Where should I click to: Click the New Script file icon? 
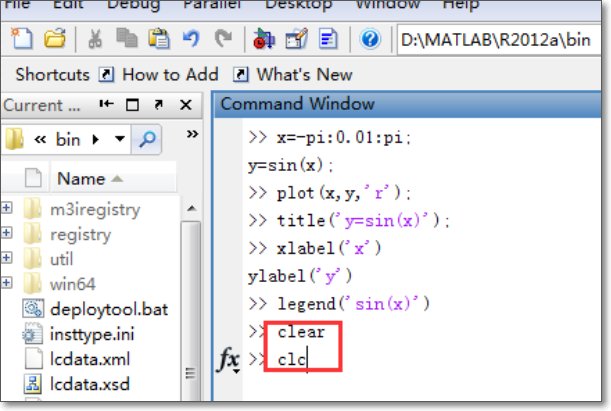23,40
